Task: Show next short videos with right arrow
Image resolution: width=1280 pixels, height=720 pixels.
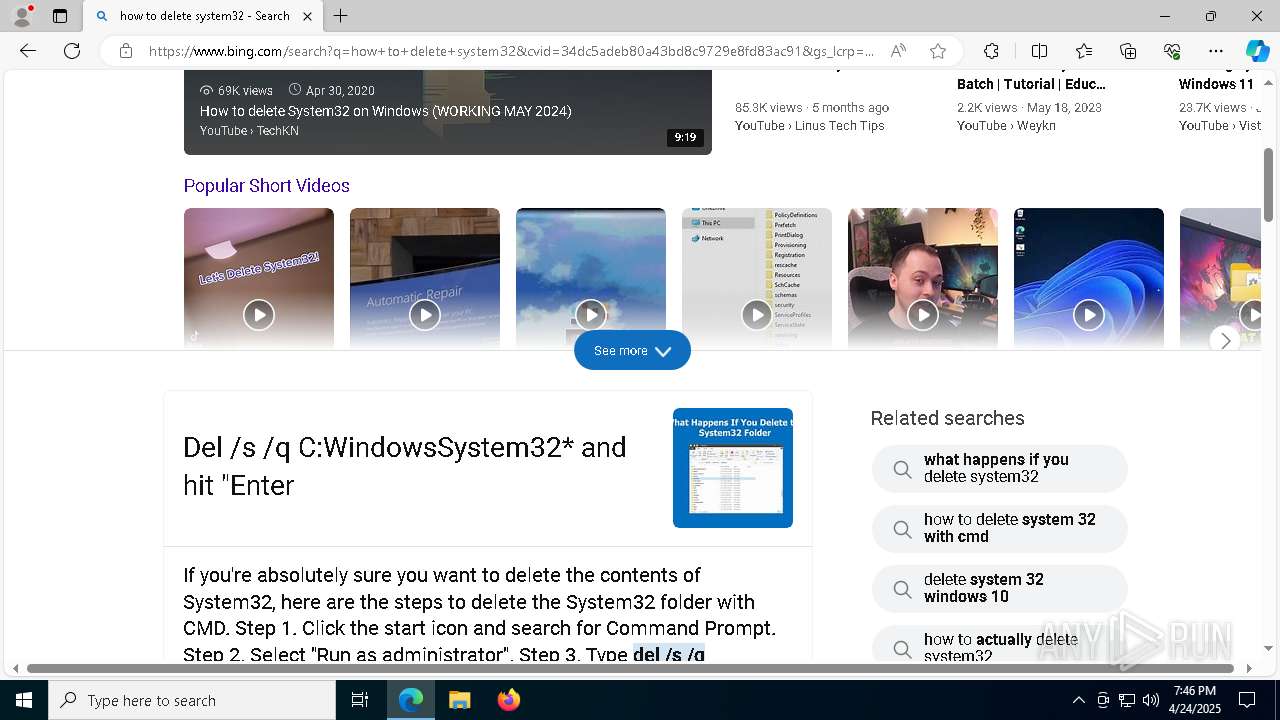Action: pyautogui.click(x=1225, y=340)
